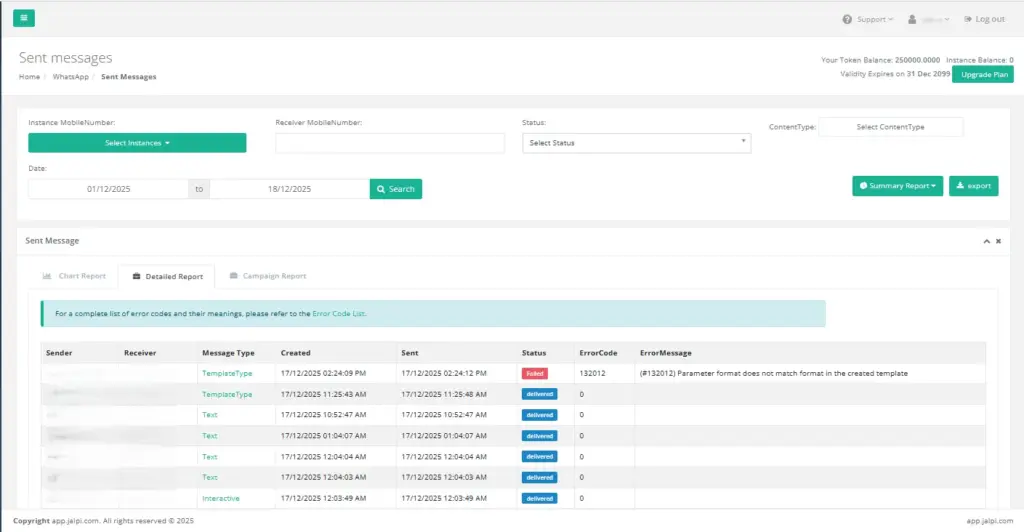Open the Summary Report dropdown
Viewport: 1024px width, 532px height.
[897, 186]
